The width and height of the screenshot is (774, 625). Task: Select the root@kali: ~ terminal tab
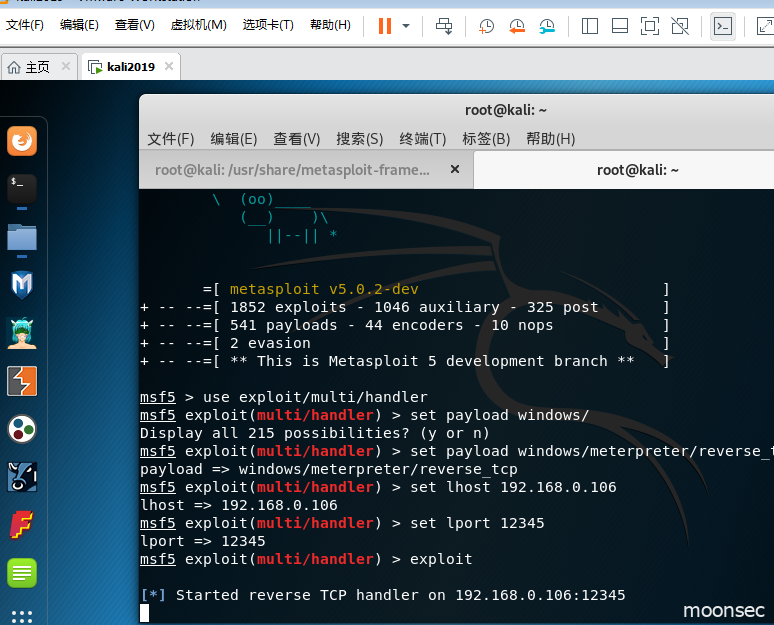(638, 170)
